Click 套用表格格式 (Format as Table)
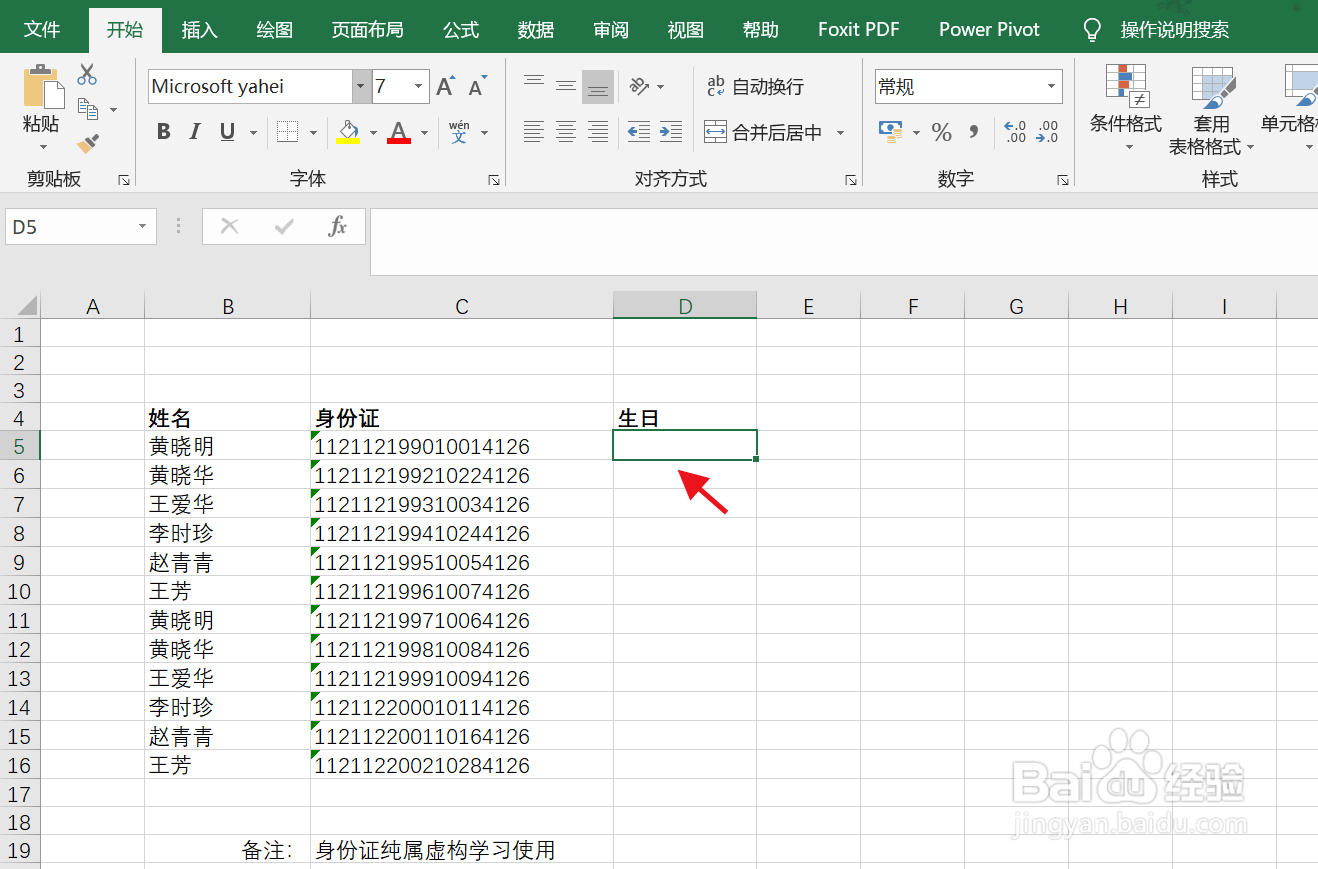Image resolution: width=1318 pixels, height=869 pixels. click(1213, 110)
